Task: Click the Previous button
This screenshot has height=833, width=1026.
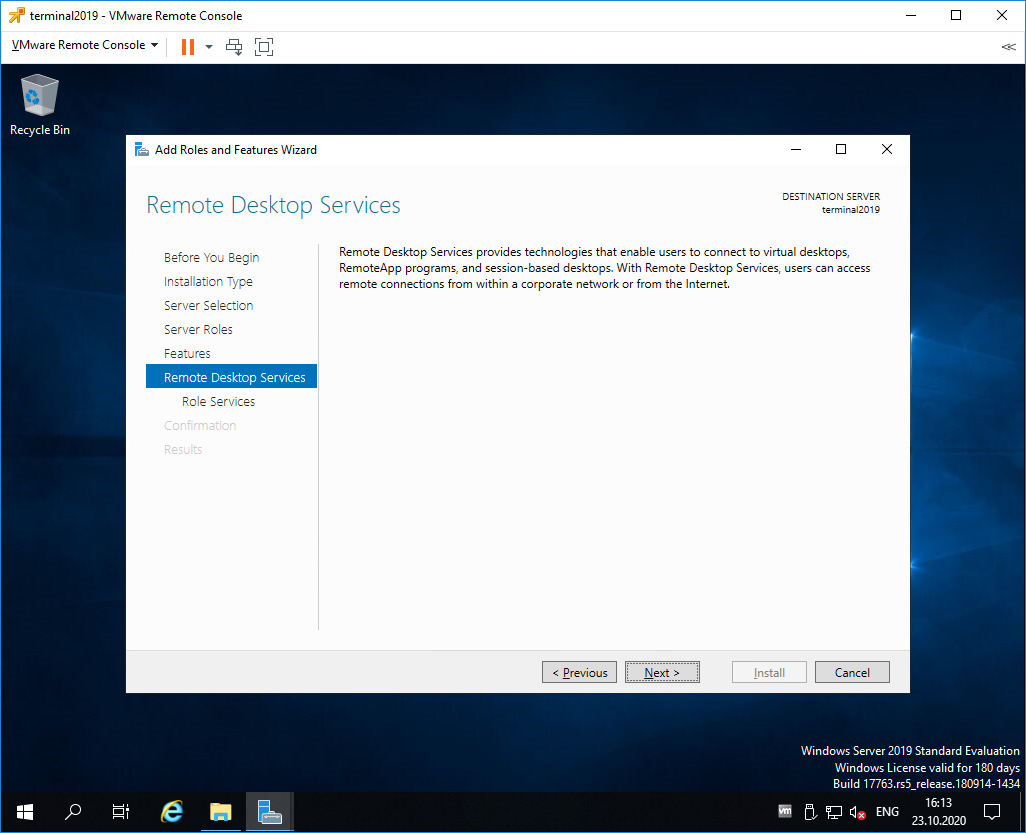Action: pos(579,672)
